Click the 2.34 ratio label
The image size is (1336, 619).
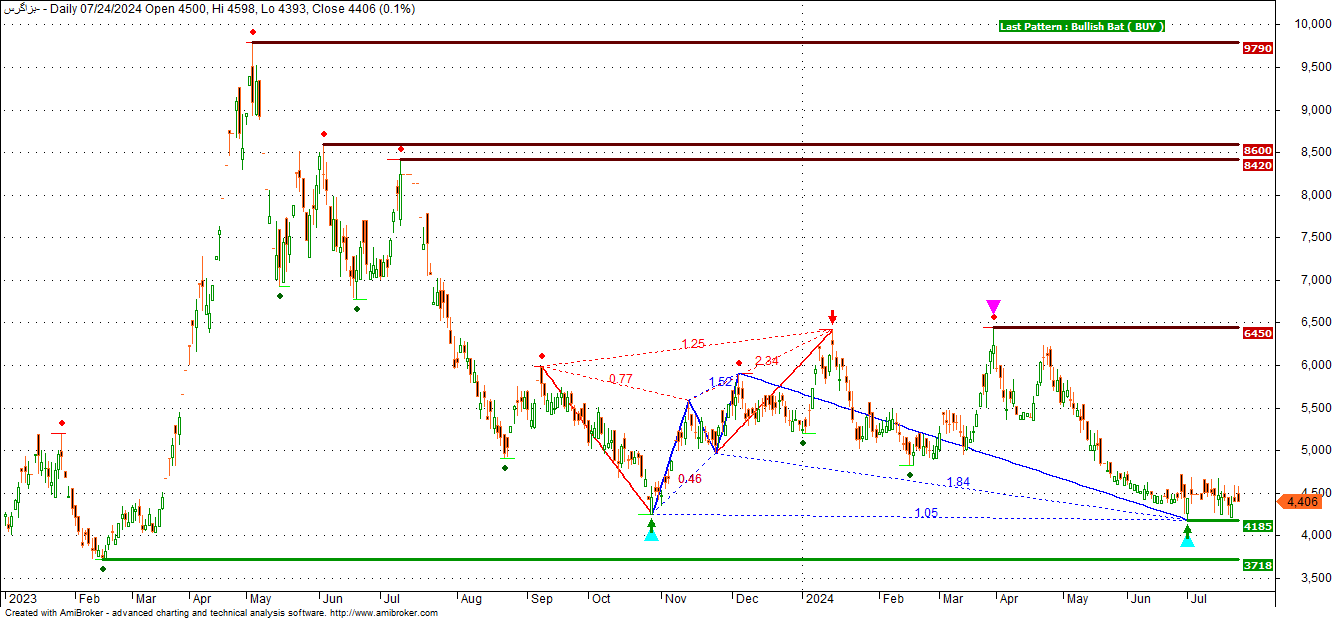[767, 361]
